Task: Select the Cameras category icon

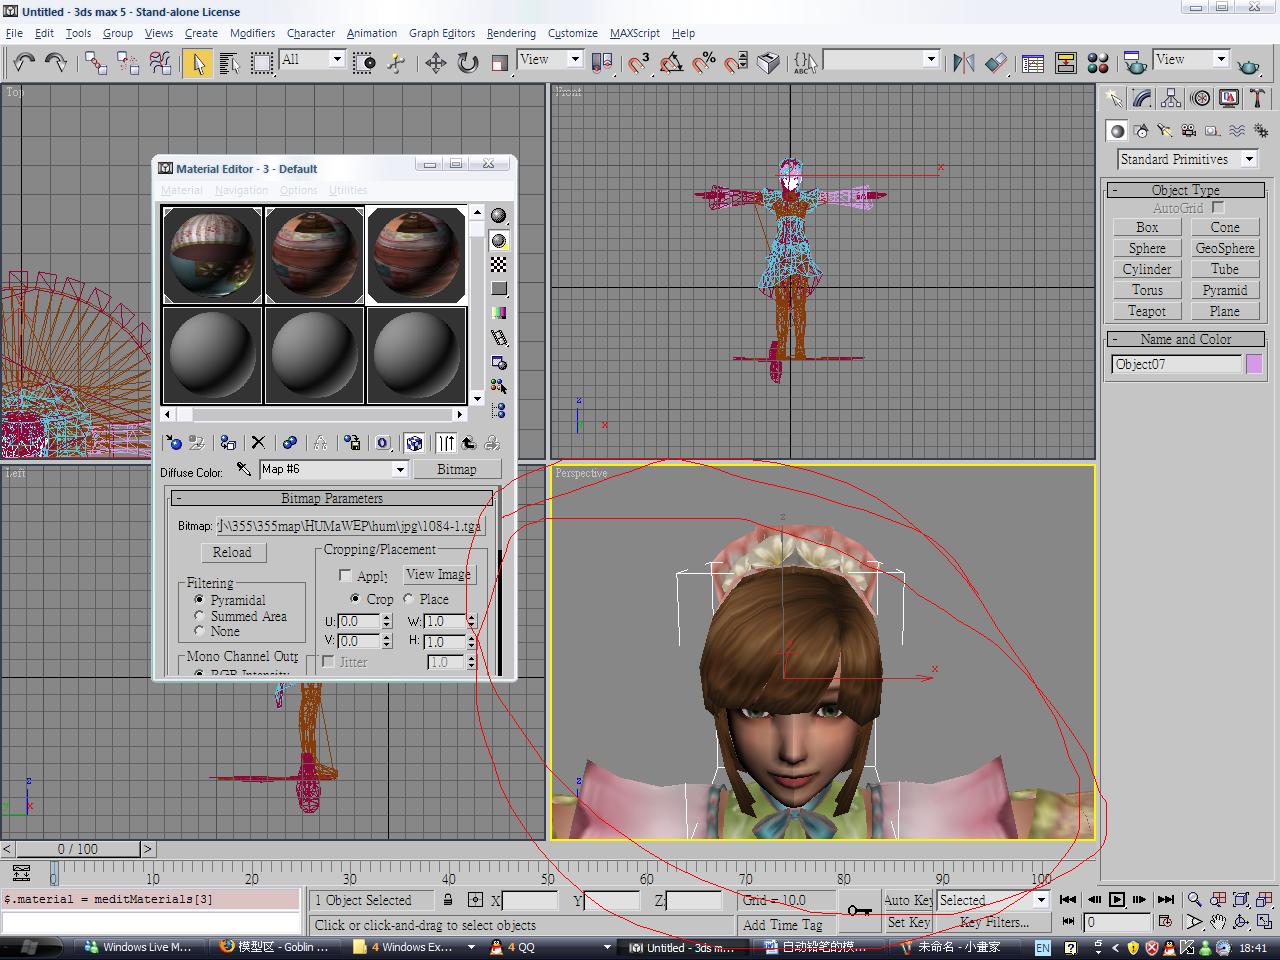Action: coord(1188,130)
